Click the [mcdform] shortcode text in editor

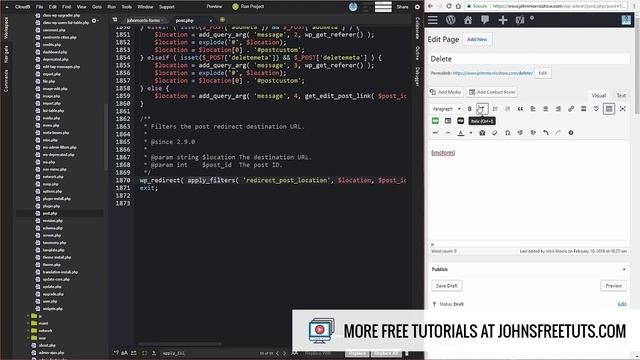(443, 153)
